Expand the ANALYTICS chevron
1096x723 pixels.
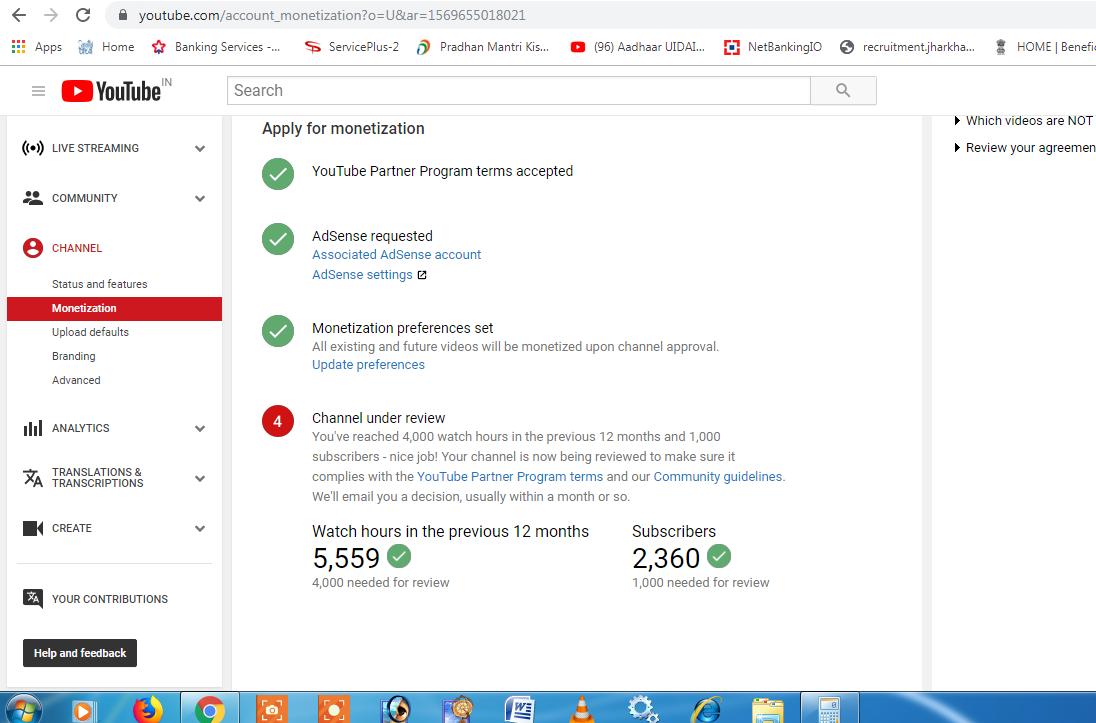click(200, 429)
